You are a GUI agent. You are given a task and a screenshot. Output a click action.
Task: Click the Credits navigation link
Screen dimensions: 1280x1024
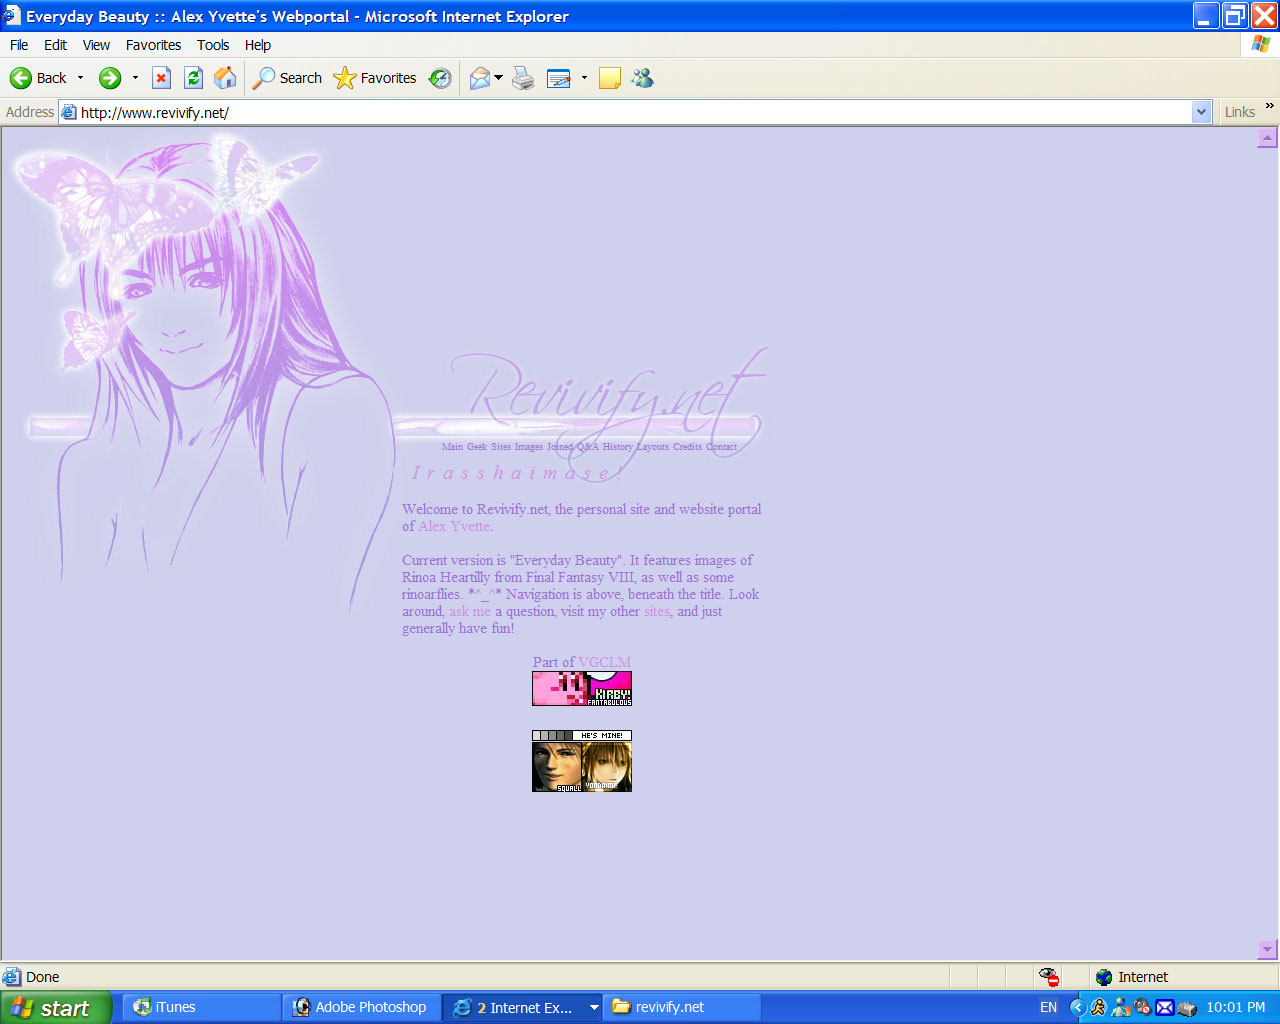(688, 447)
